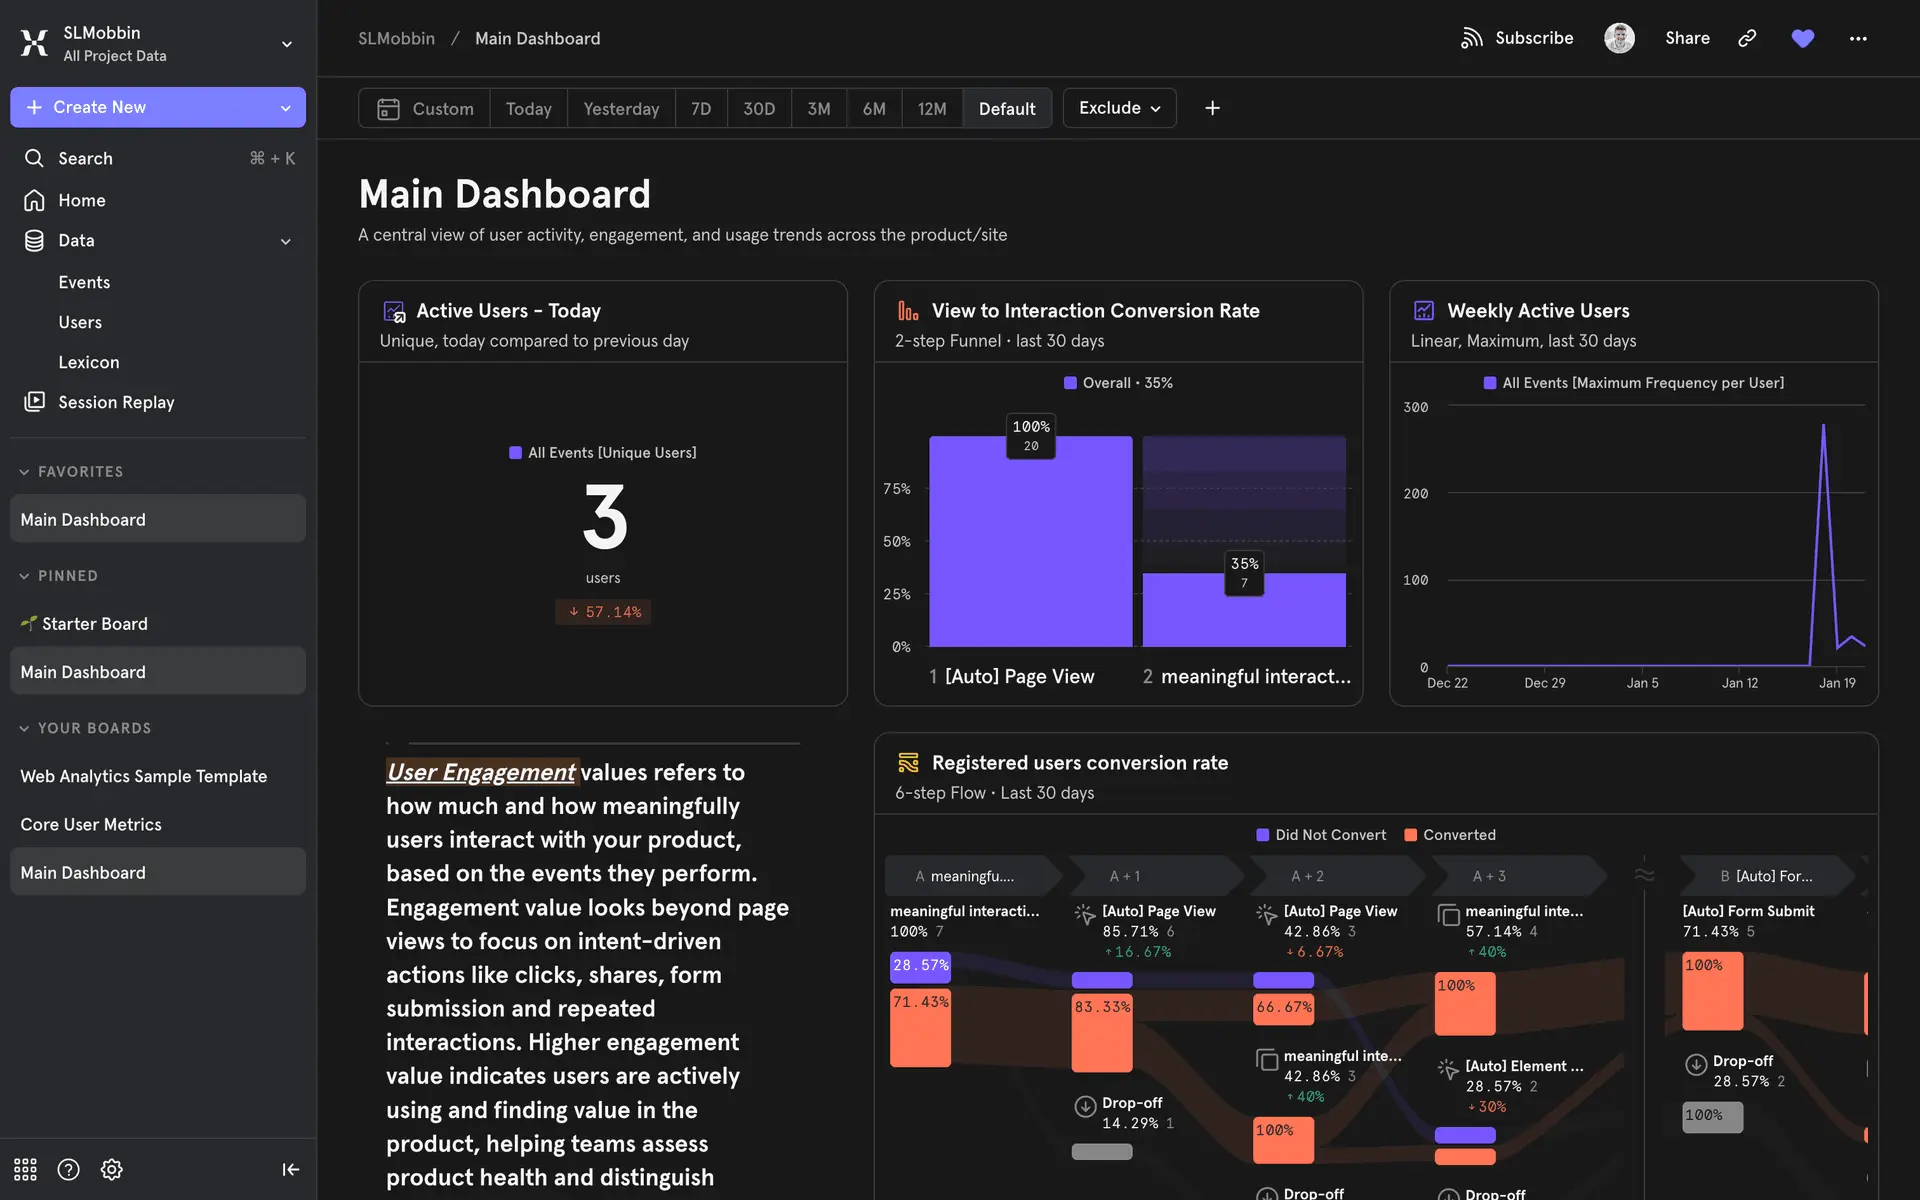The width and height of the screenshot is (1920, 1200).
Task: Expand the Create New dropdown arrow
Action: (286, 108)
